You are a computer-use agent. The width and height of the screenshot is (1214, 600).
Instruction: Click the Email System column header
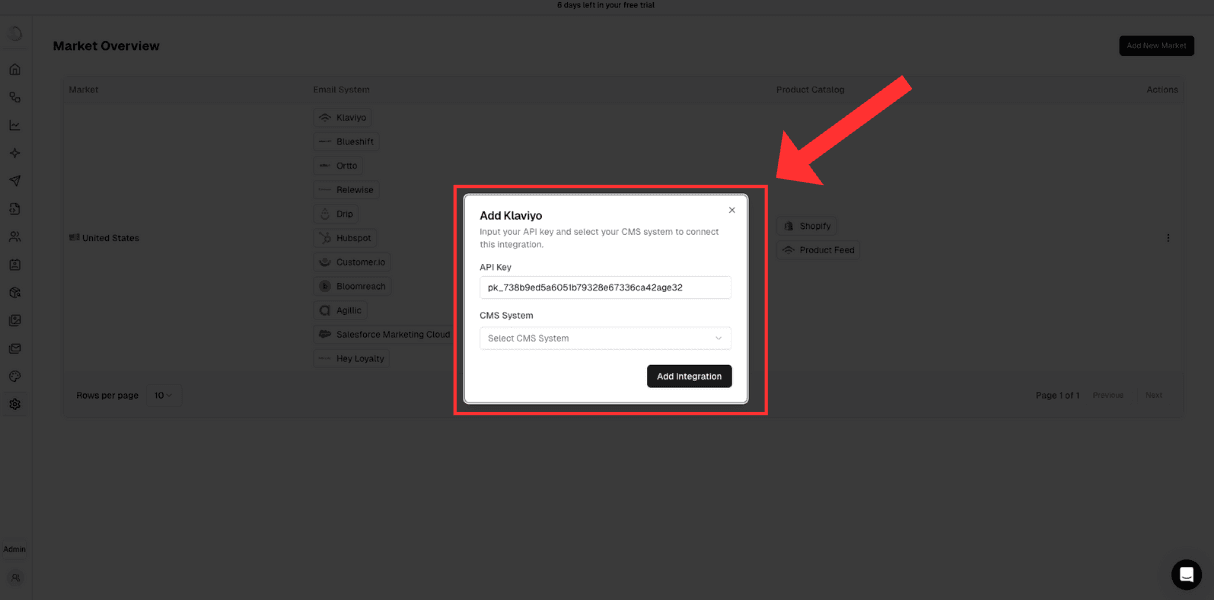[x=341, y=90]
